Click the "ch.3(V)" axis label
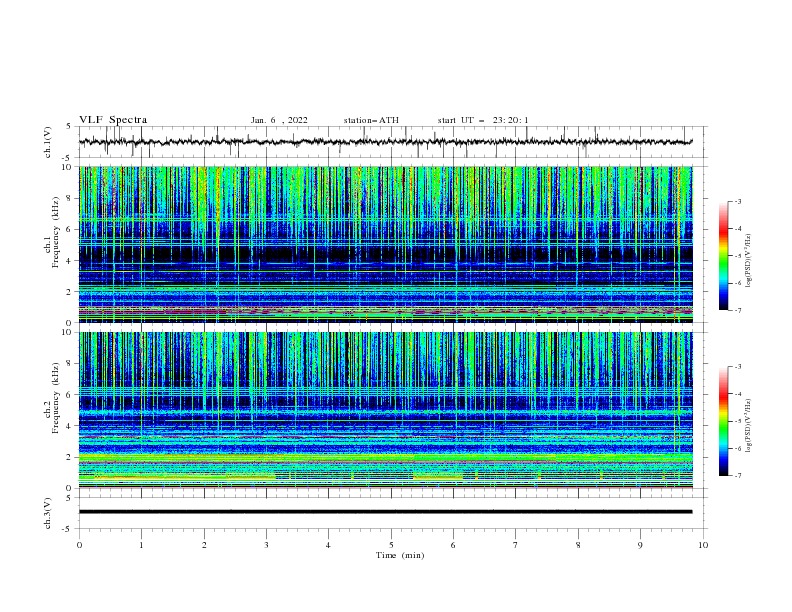792x612 pixels. 48,513
